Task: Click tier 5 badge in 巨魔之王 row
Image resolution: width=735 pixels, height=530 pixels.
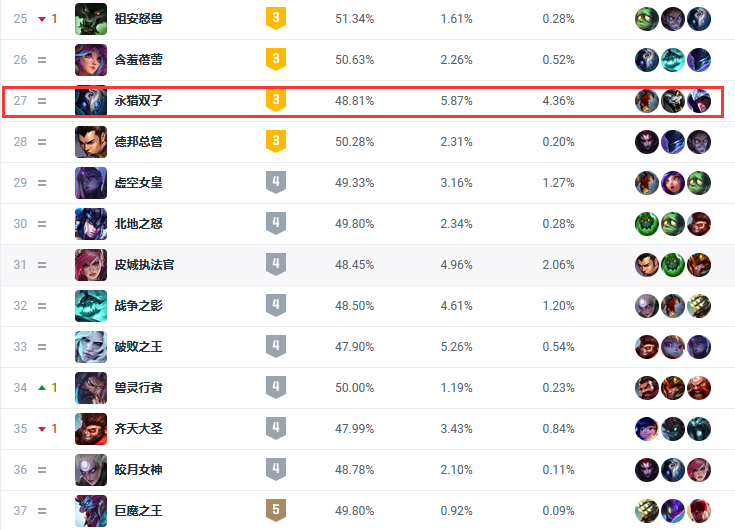Action: click(276, 511)
